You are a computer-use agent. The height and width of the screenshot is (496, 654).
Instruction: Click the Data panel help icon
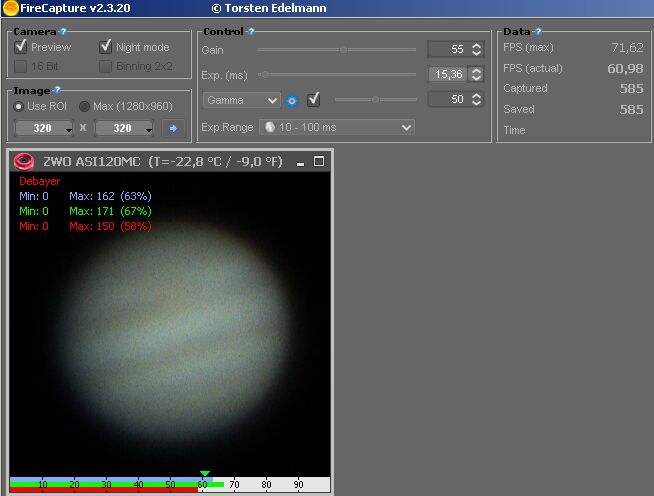[538, 32]
